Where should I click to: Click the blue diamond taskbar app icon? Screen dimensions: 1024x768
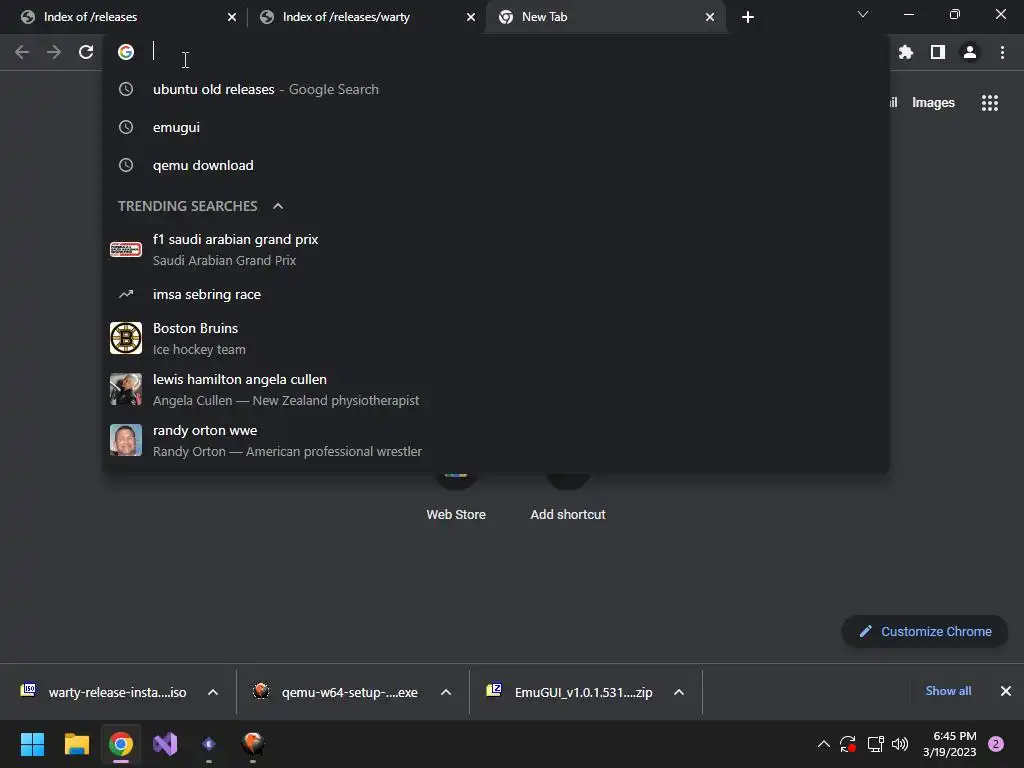[209, 744]
